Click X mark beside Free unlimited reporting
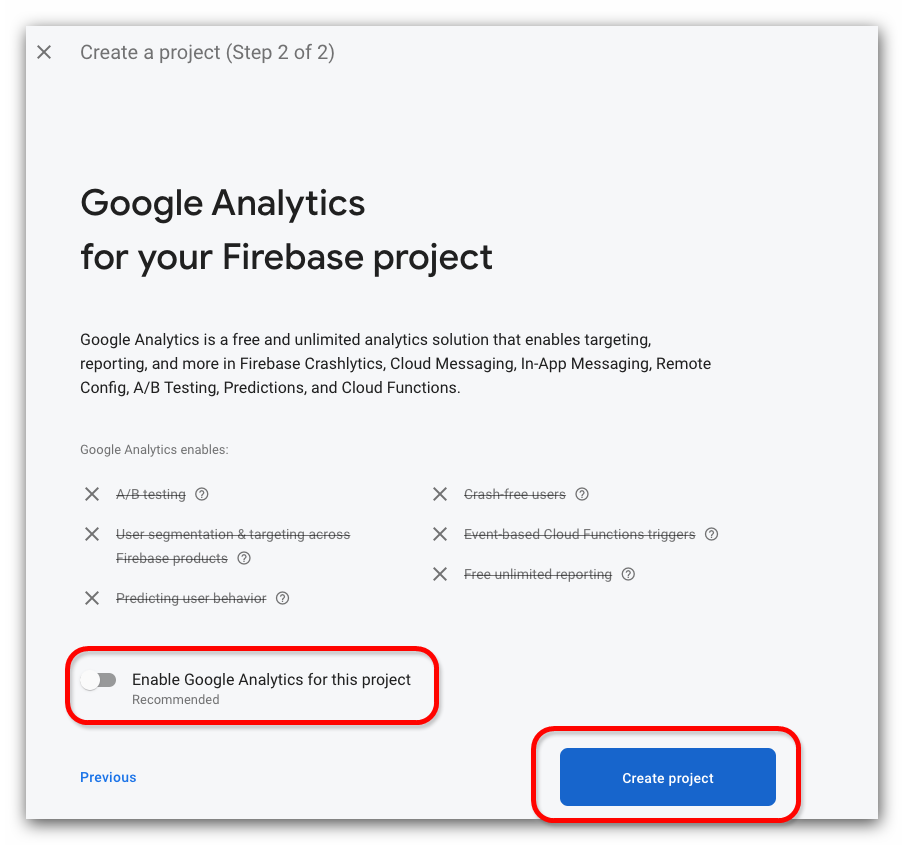The image size is (904, 845). point(440,574)
